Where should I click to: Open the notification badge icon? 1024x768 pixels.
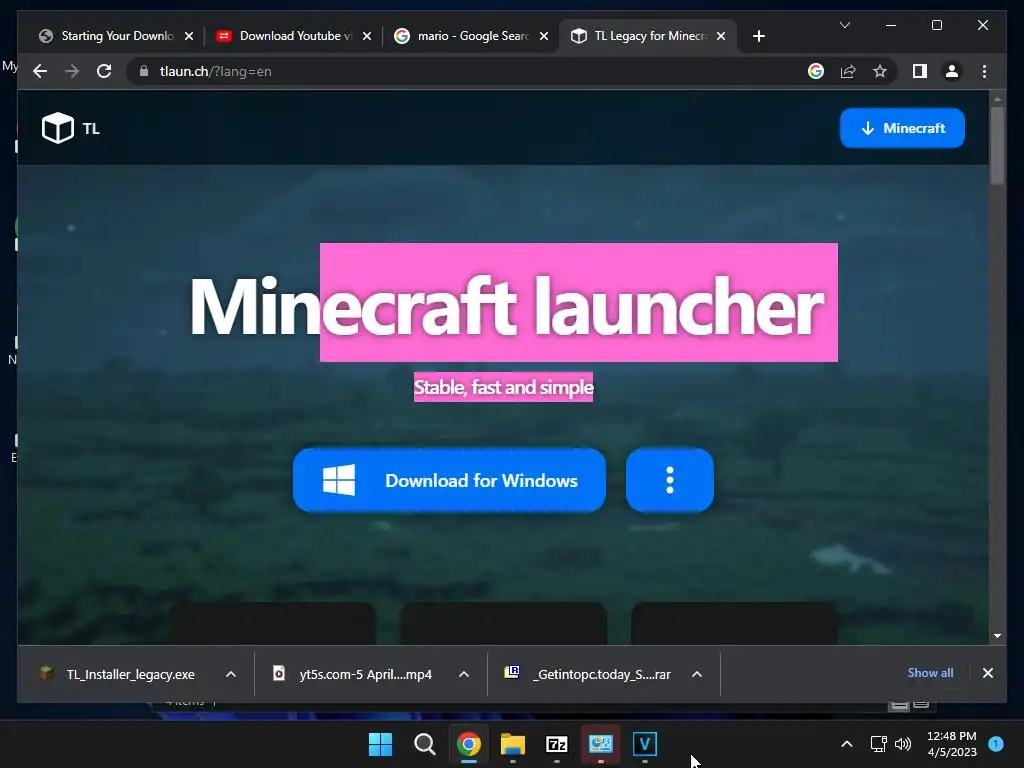(996, 744)
